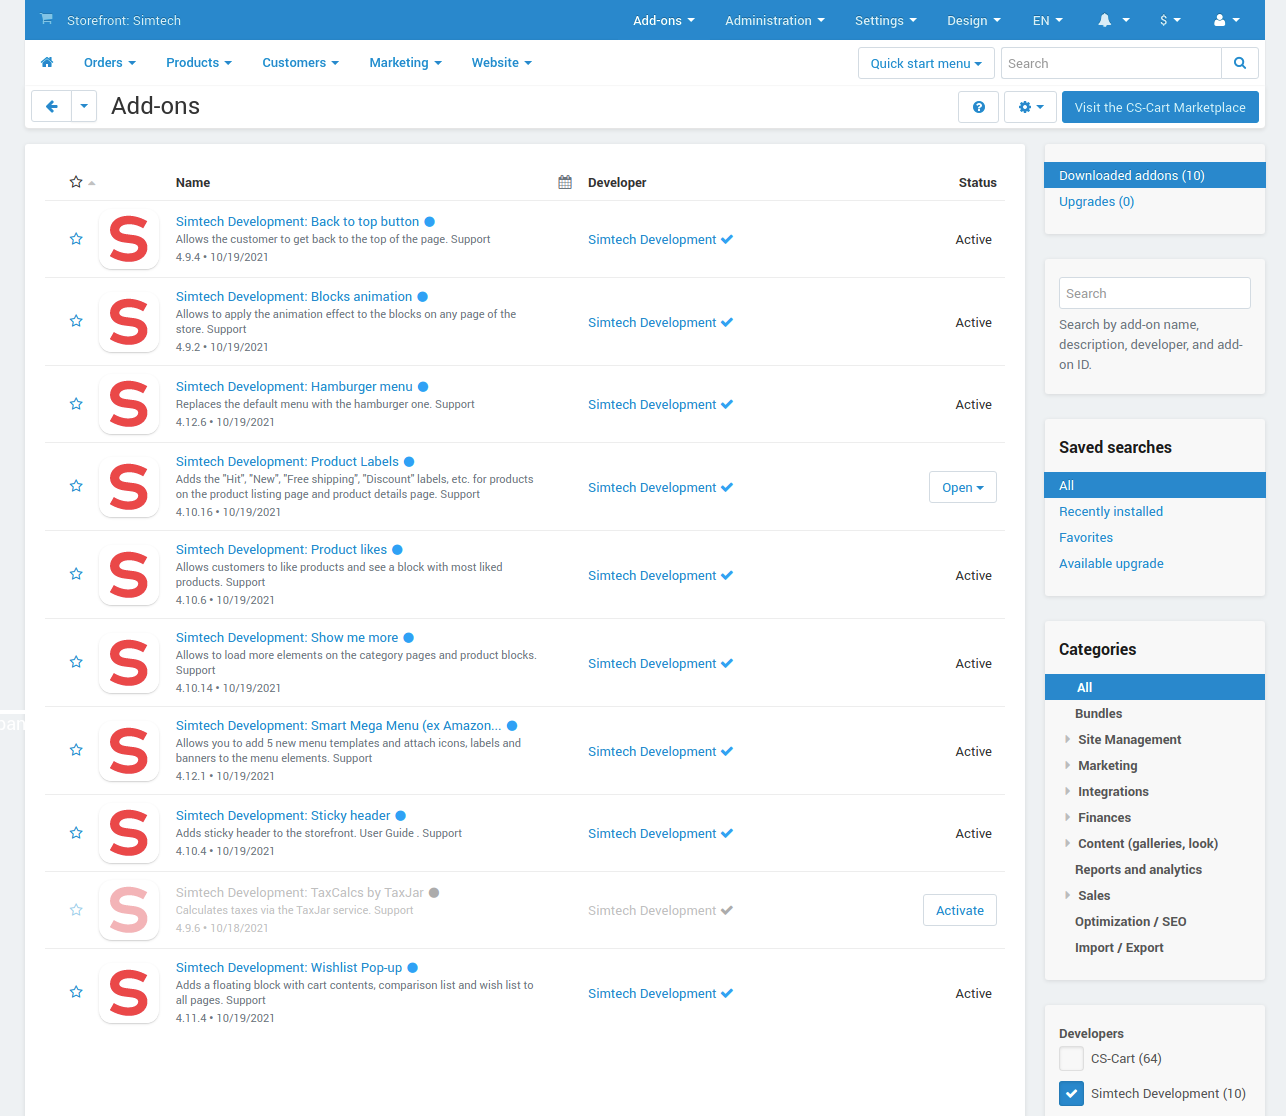The height and width of the screenshot is (1116, 1286).
Task: Favorite the Wishlist Pop-up add-on
Action: (x=76, y=992)
